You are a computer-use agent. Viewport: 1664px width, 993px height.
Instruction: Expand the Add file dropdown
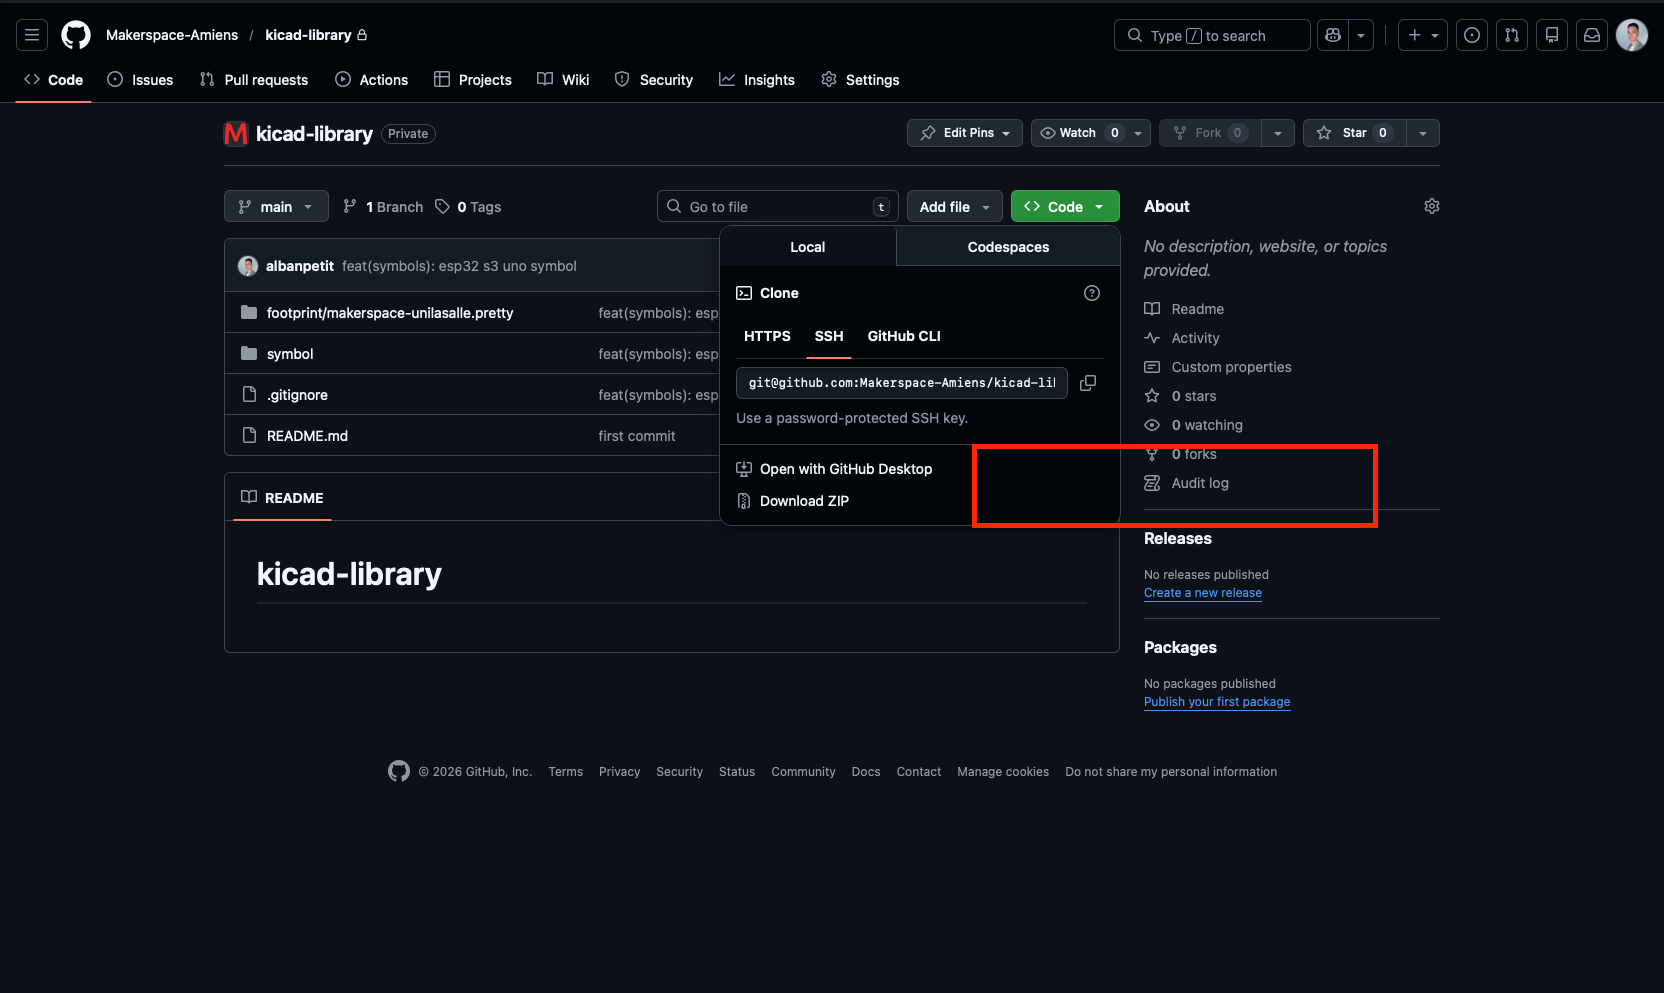(954, 207)
